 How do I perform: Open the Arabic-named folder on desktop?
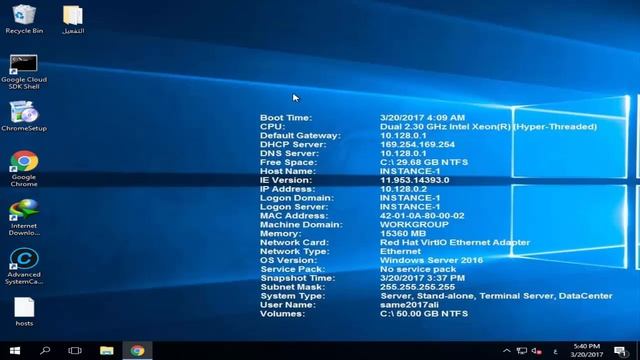click(x=73, y=19)
